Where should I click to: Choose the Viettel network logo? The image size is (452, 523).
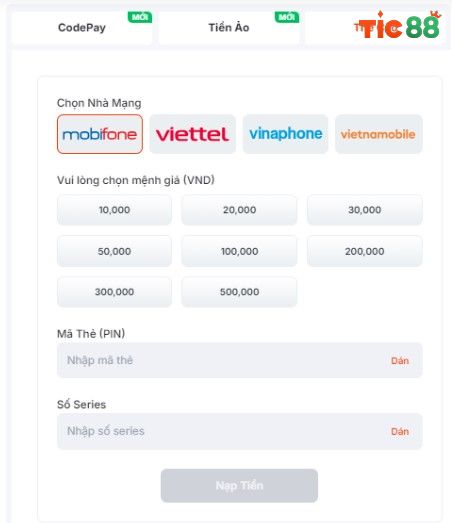tap(192, 134)
